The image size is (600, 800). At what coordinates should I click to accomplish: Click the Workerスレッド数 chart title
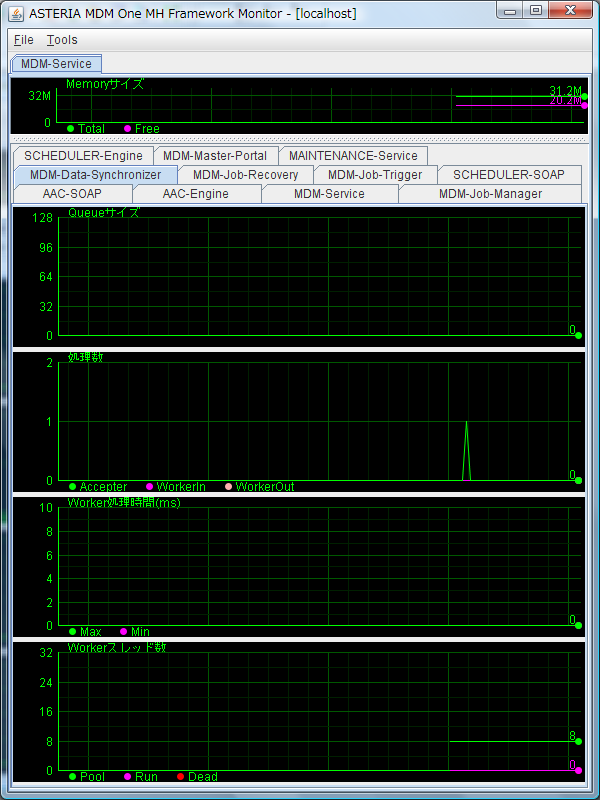117,647
